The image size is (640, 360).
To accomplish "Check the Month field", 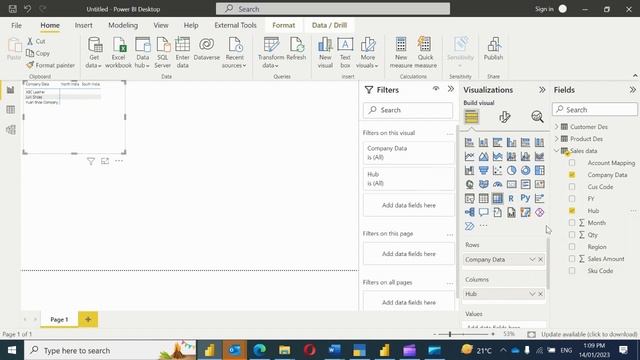I will [x=572, y=223].
